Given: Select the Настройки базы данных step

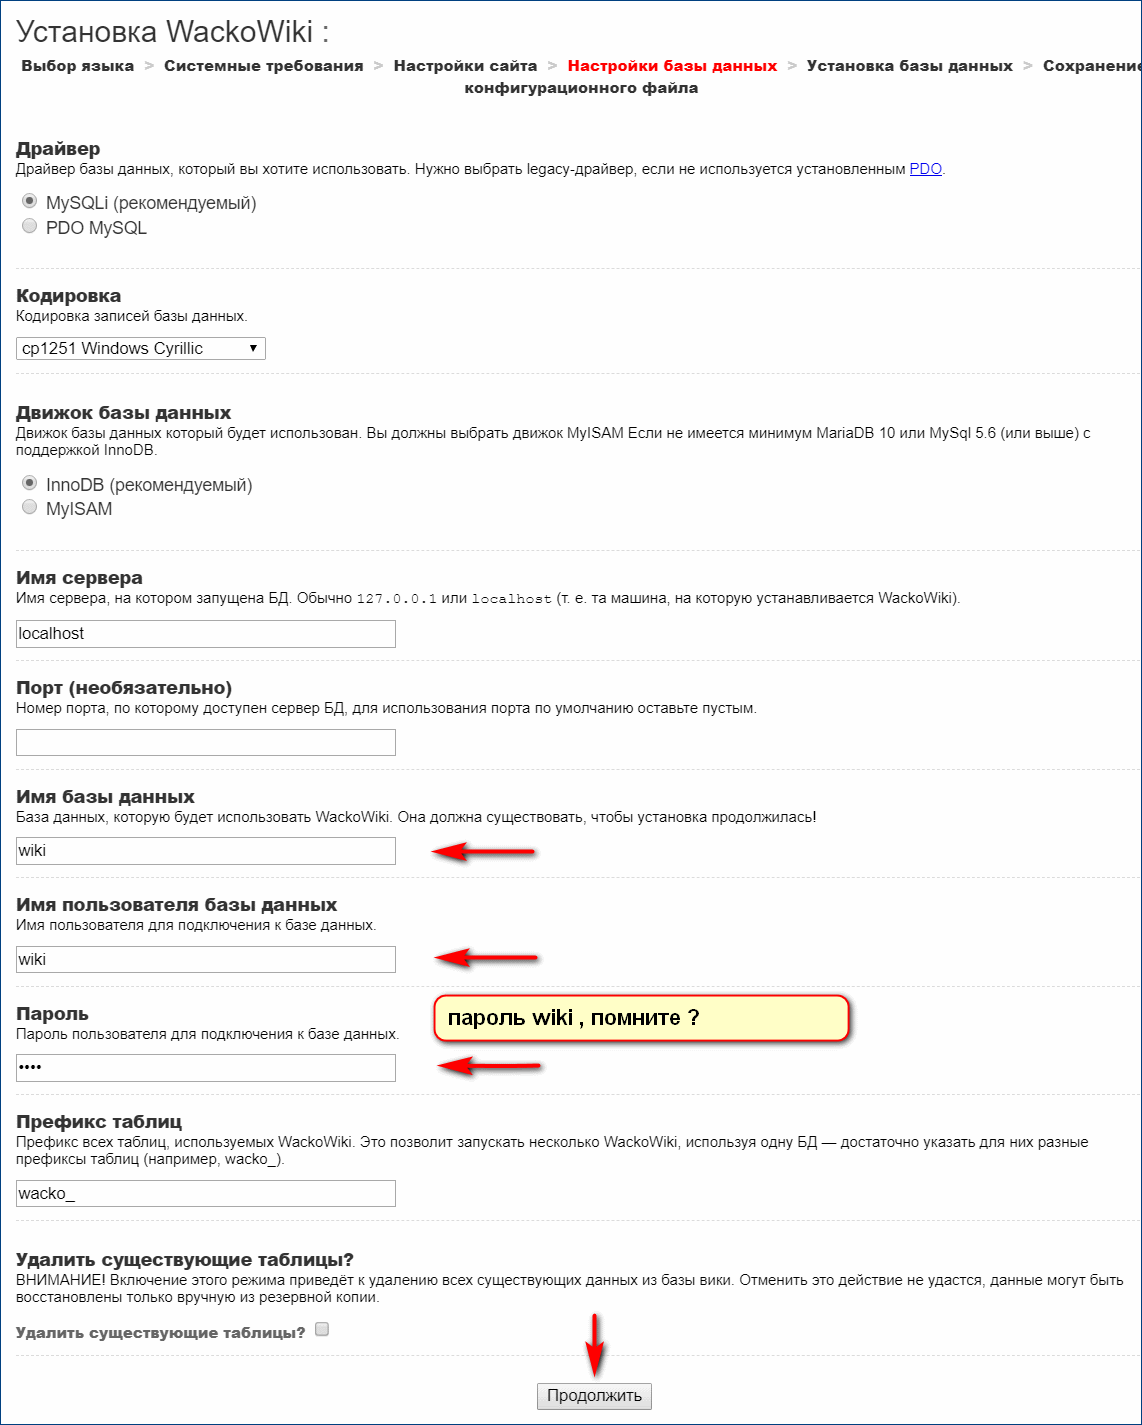Looking at the screenshot, I should tap(672, 66).
